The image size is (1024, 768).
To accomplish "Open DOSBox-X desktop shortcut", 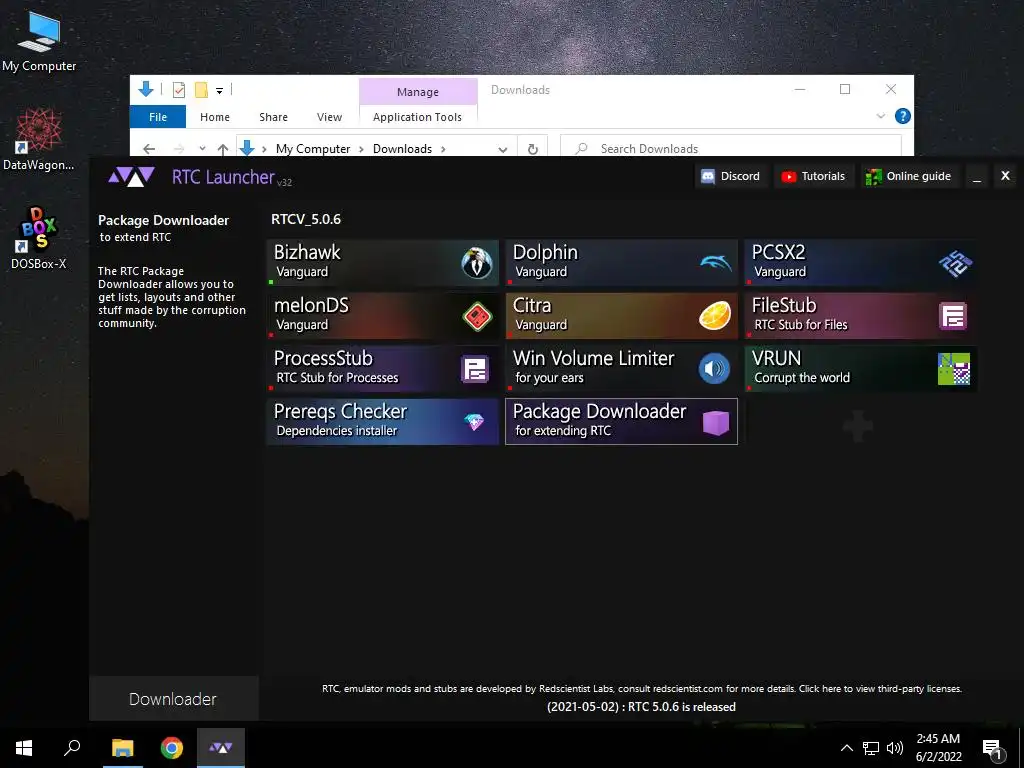I will [x=39, y=238].
